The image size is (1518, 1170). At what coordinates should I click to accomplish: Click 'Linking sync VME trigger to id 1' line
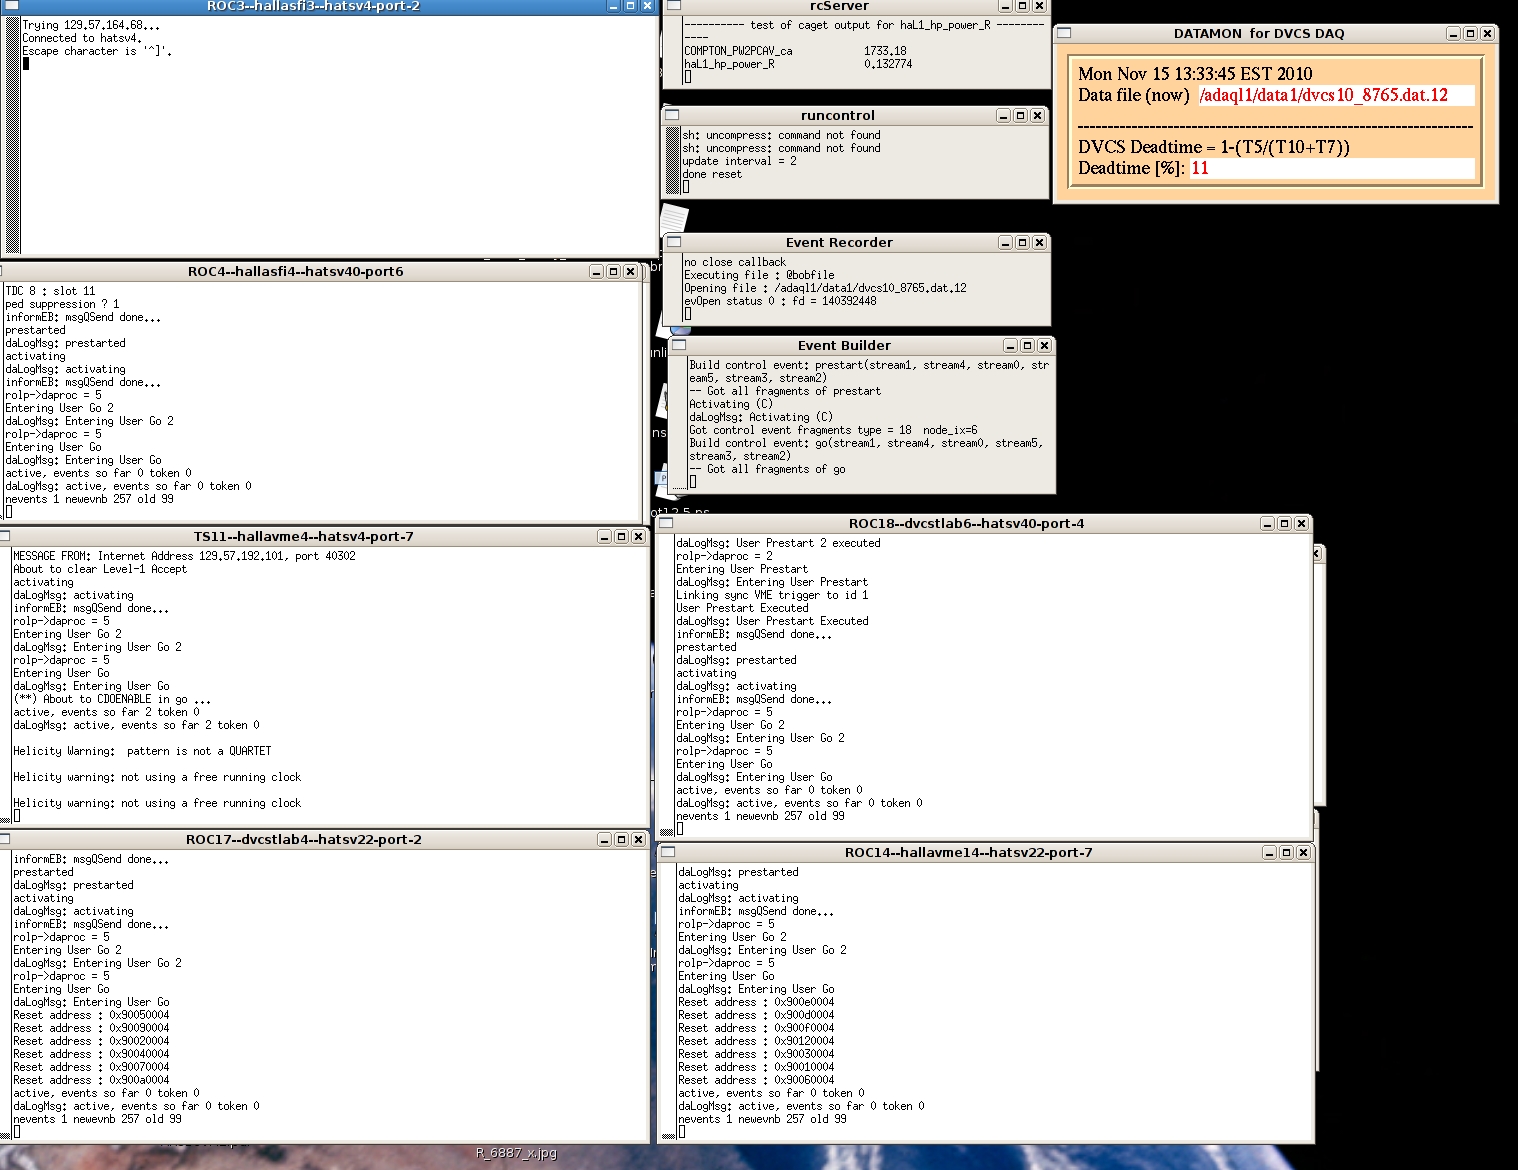pyautogui.click(x=772, y=595)
